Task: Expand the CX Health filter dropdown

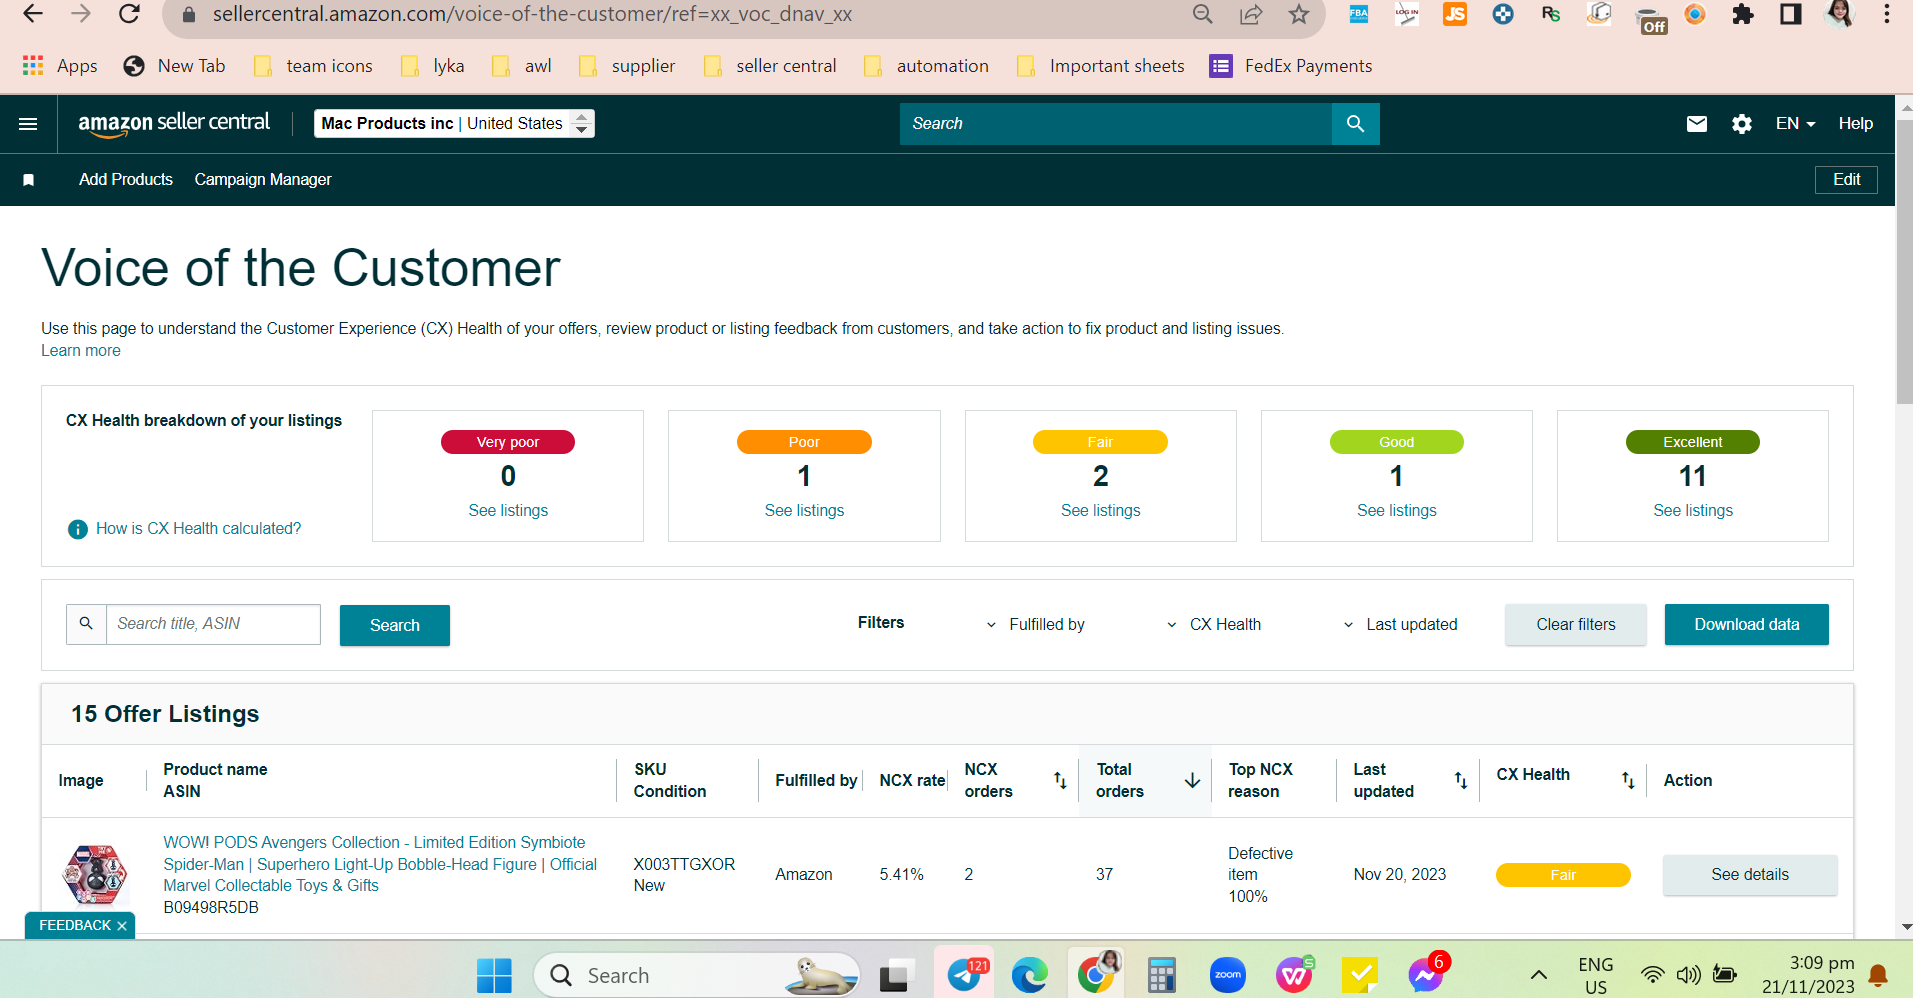Action: click(x=1214, y=625)
